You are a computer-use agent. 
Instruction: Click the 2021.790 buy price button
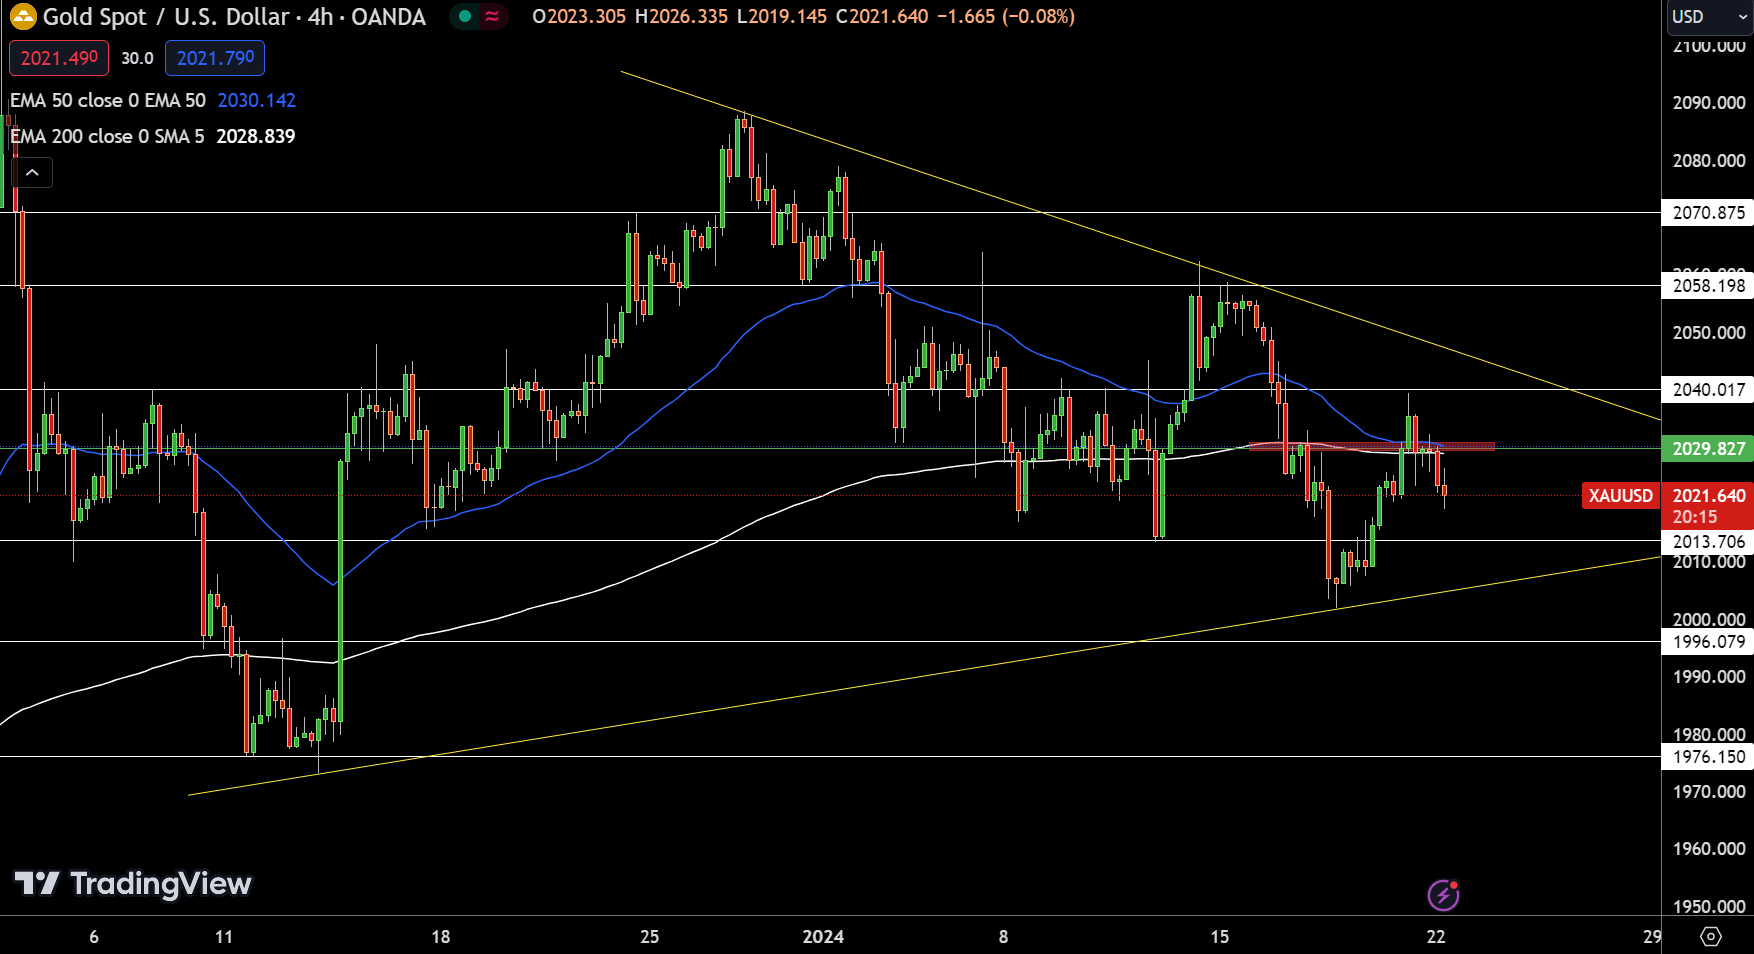coord(215,58)
